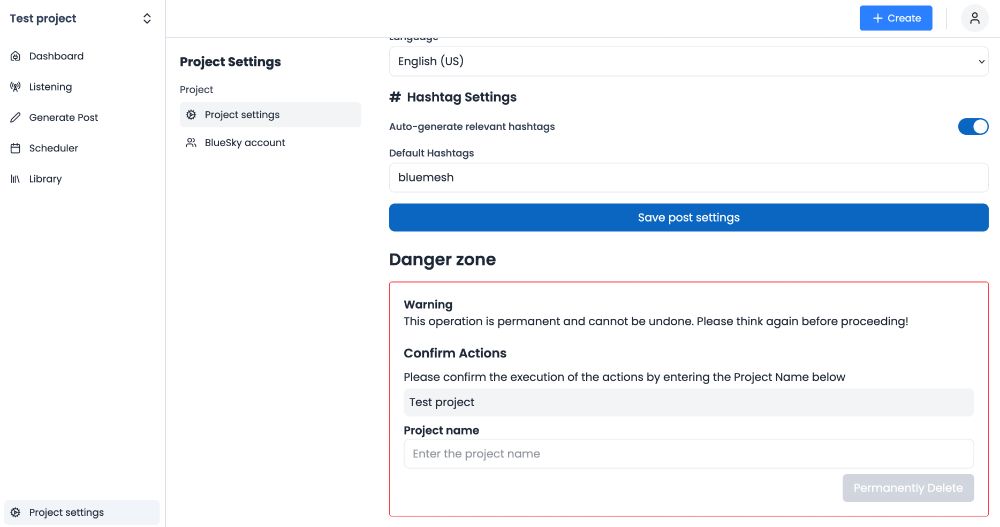This screenshot has height=527, width=1000.
Task: Click the Default Hashtags text field
Action: click(x=688, y=178)
